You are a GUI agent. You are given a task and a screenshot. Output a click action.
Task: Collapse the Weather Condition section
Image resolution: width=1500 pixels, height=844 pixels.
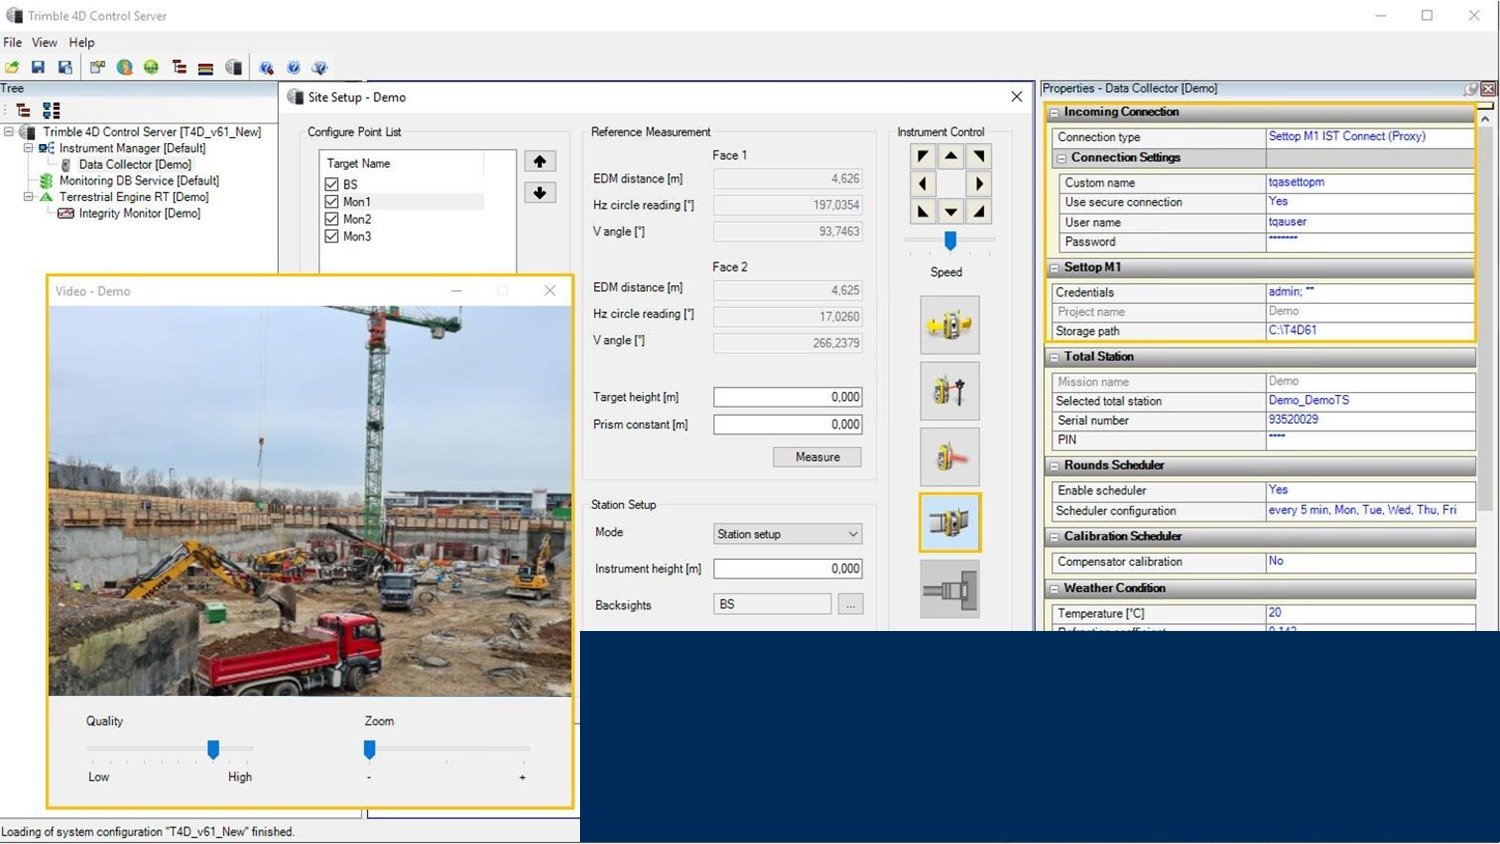(1054, 589)
